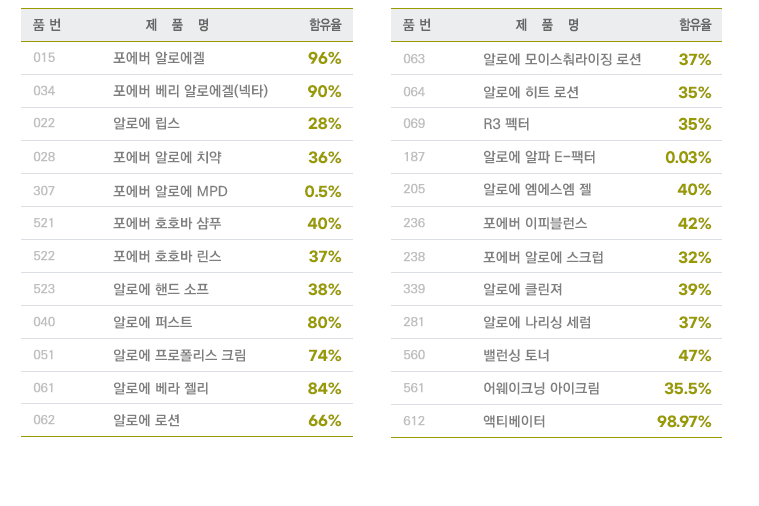
Task: Click the 98.97% value for 액티베이터
Action: (x=684, y=421)
